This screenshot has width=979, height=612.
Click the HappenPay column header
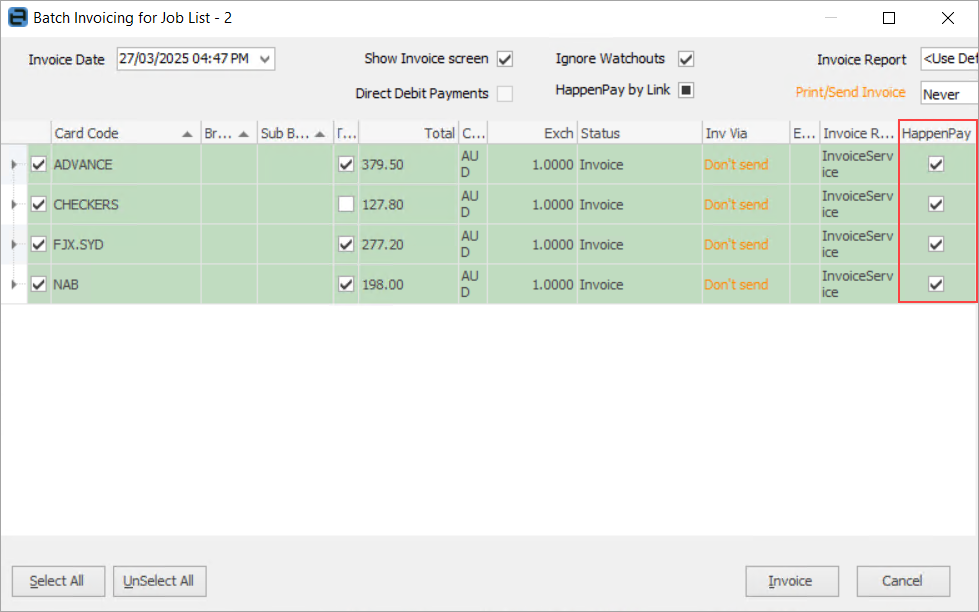936,133
